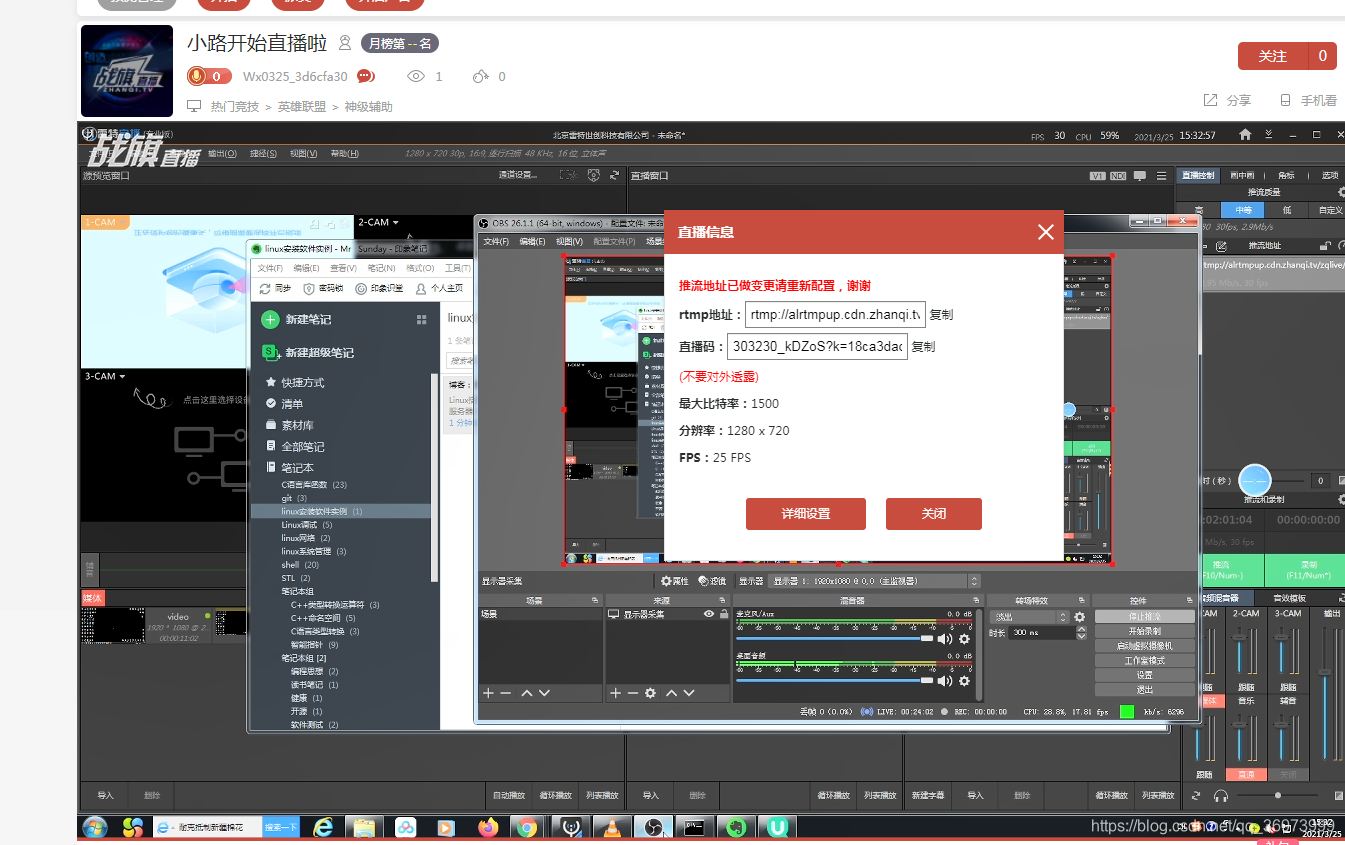
Task: Click the 分享 share link
Action: click(x=1228, y=100)
